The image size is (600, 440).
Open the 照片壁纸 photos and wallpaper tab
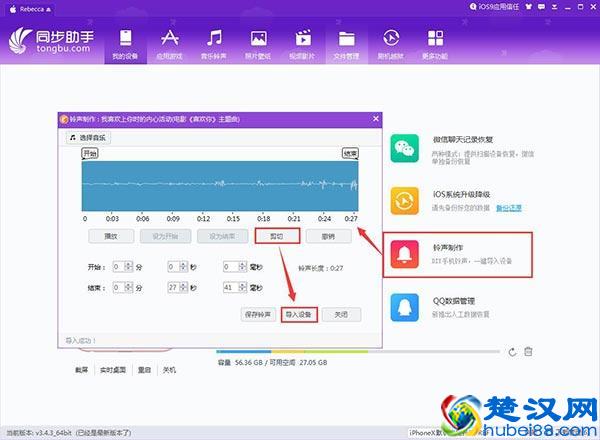[x=258, y=44]
